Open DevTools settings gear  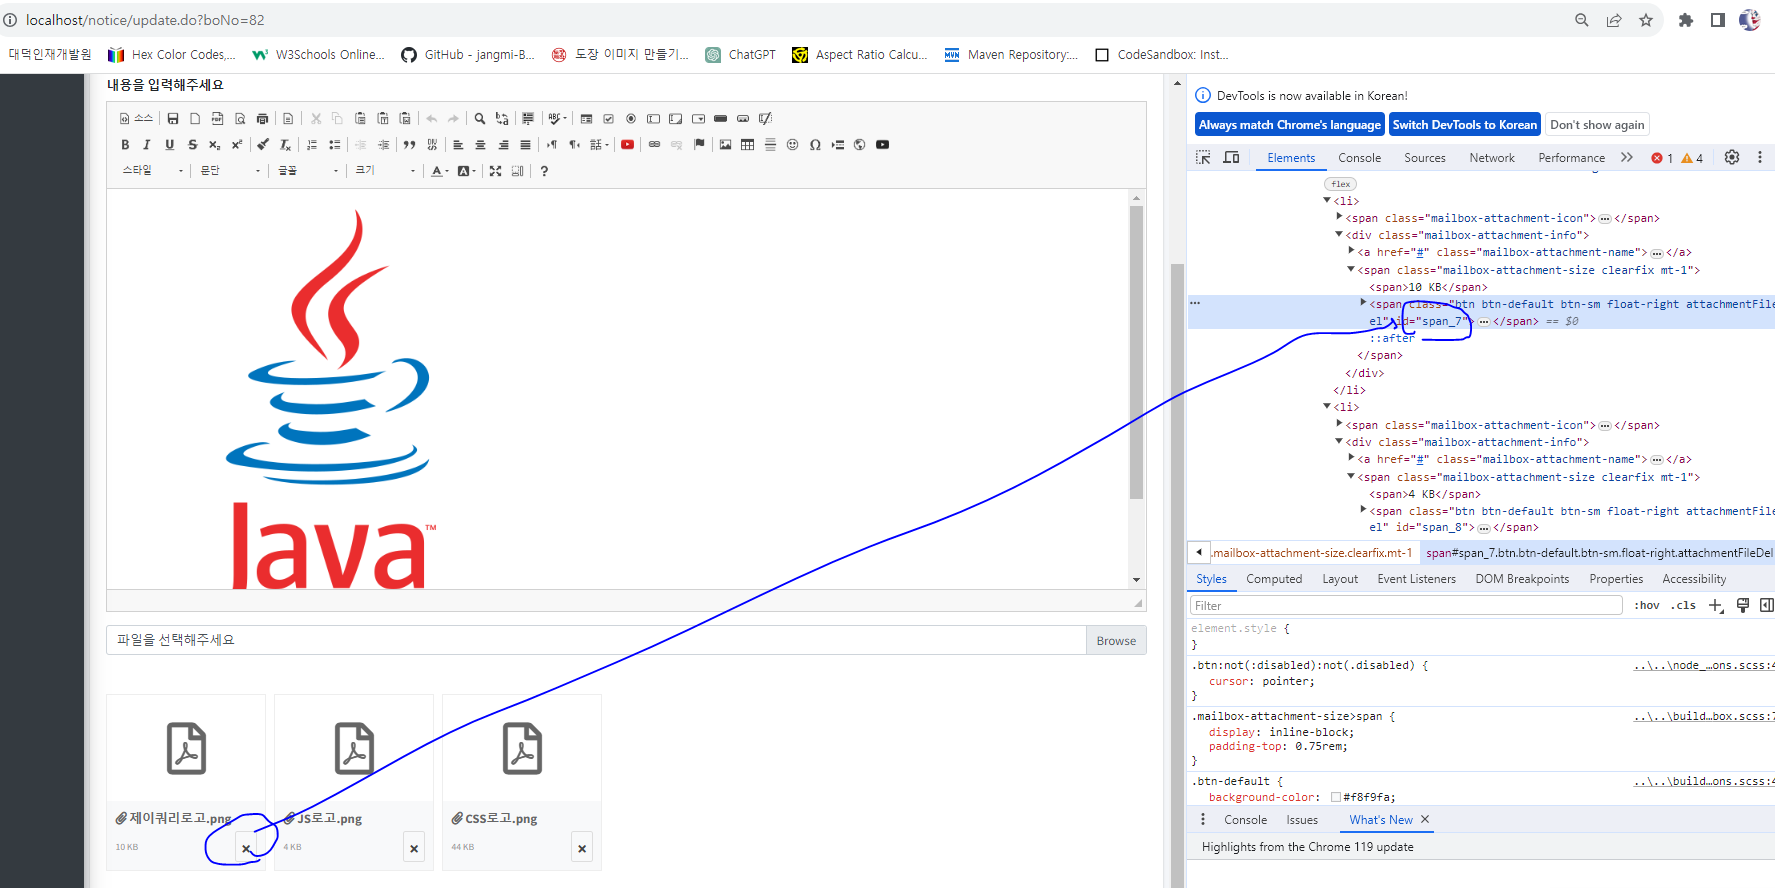1732,157
